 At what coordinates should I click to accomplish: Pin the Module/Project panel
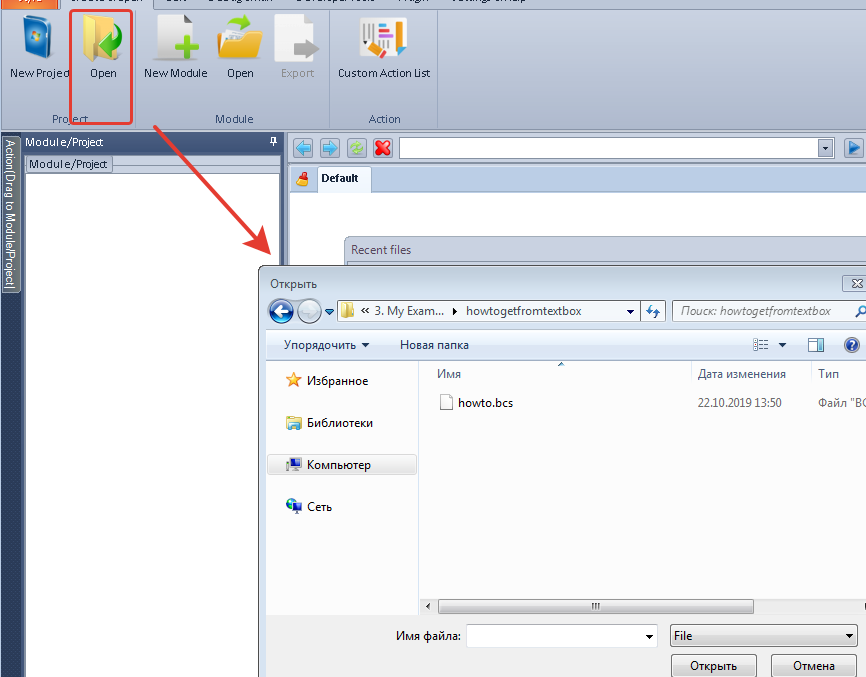[274, 142]
